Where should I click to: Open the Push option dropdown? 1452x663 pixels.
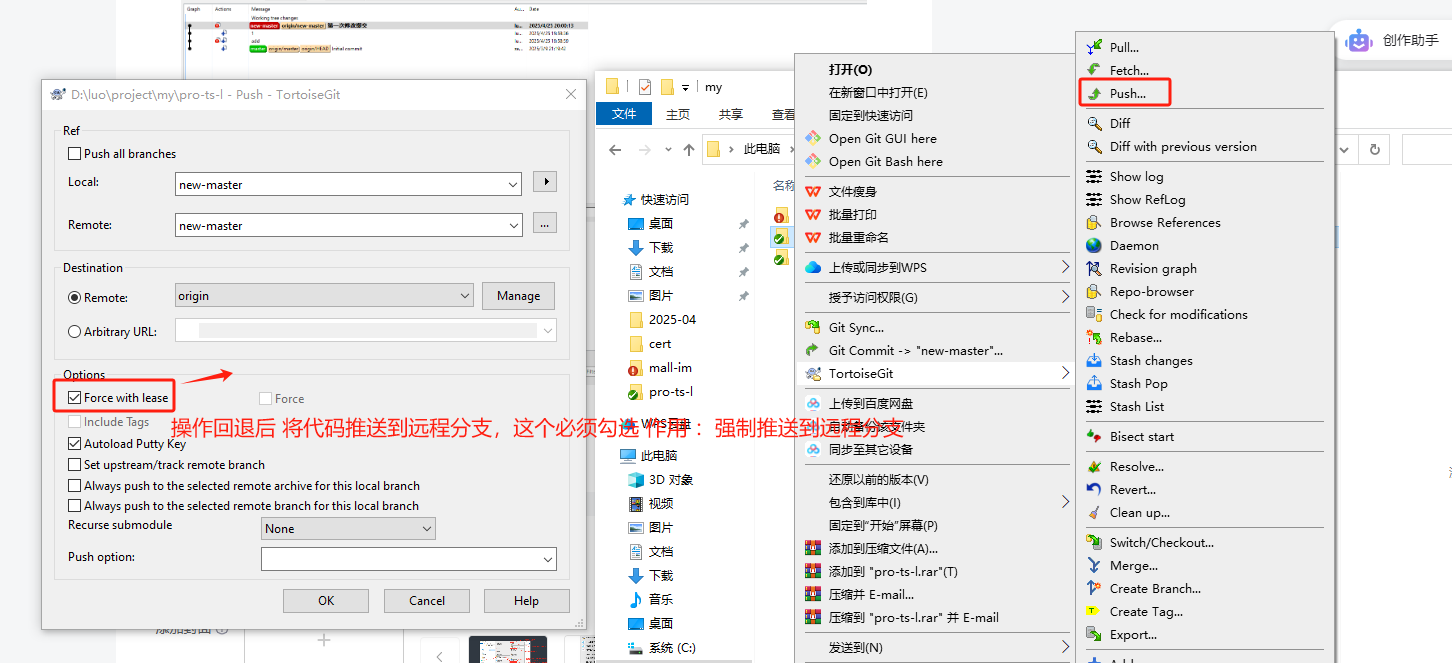(x=548, y=559)
